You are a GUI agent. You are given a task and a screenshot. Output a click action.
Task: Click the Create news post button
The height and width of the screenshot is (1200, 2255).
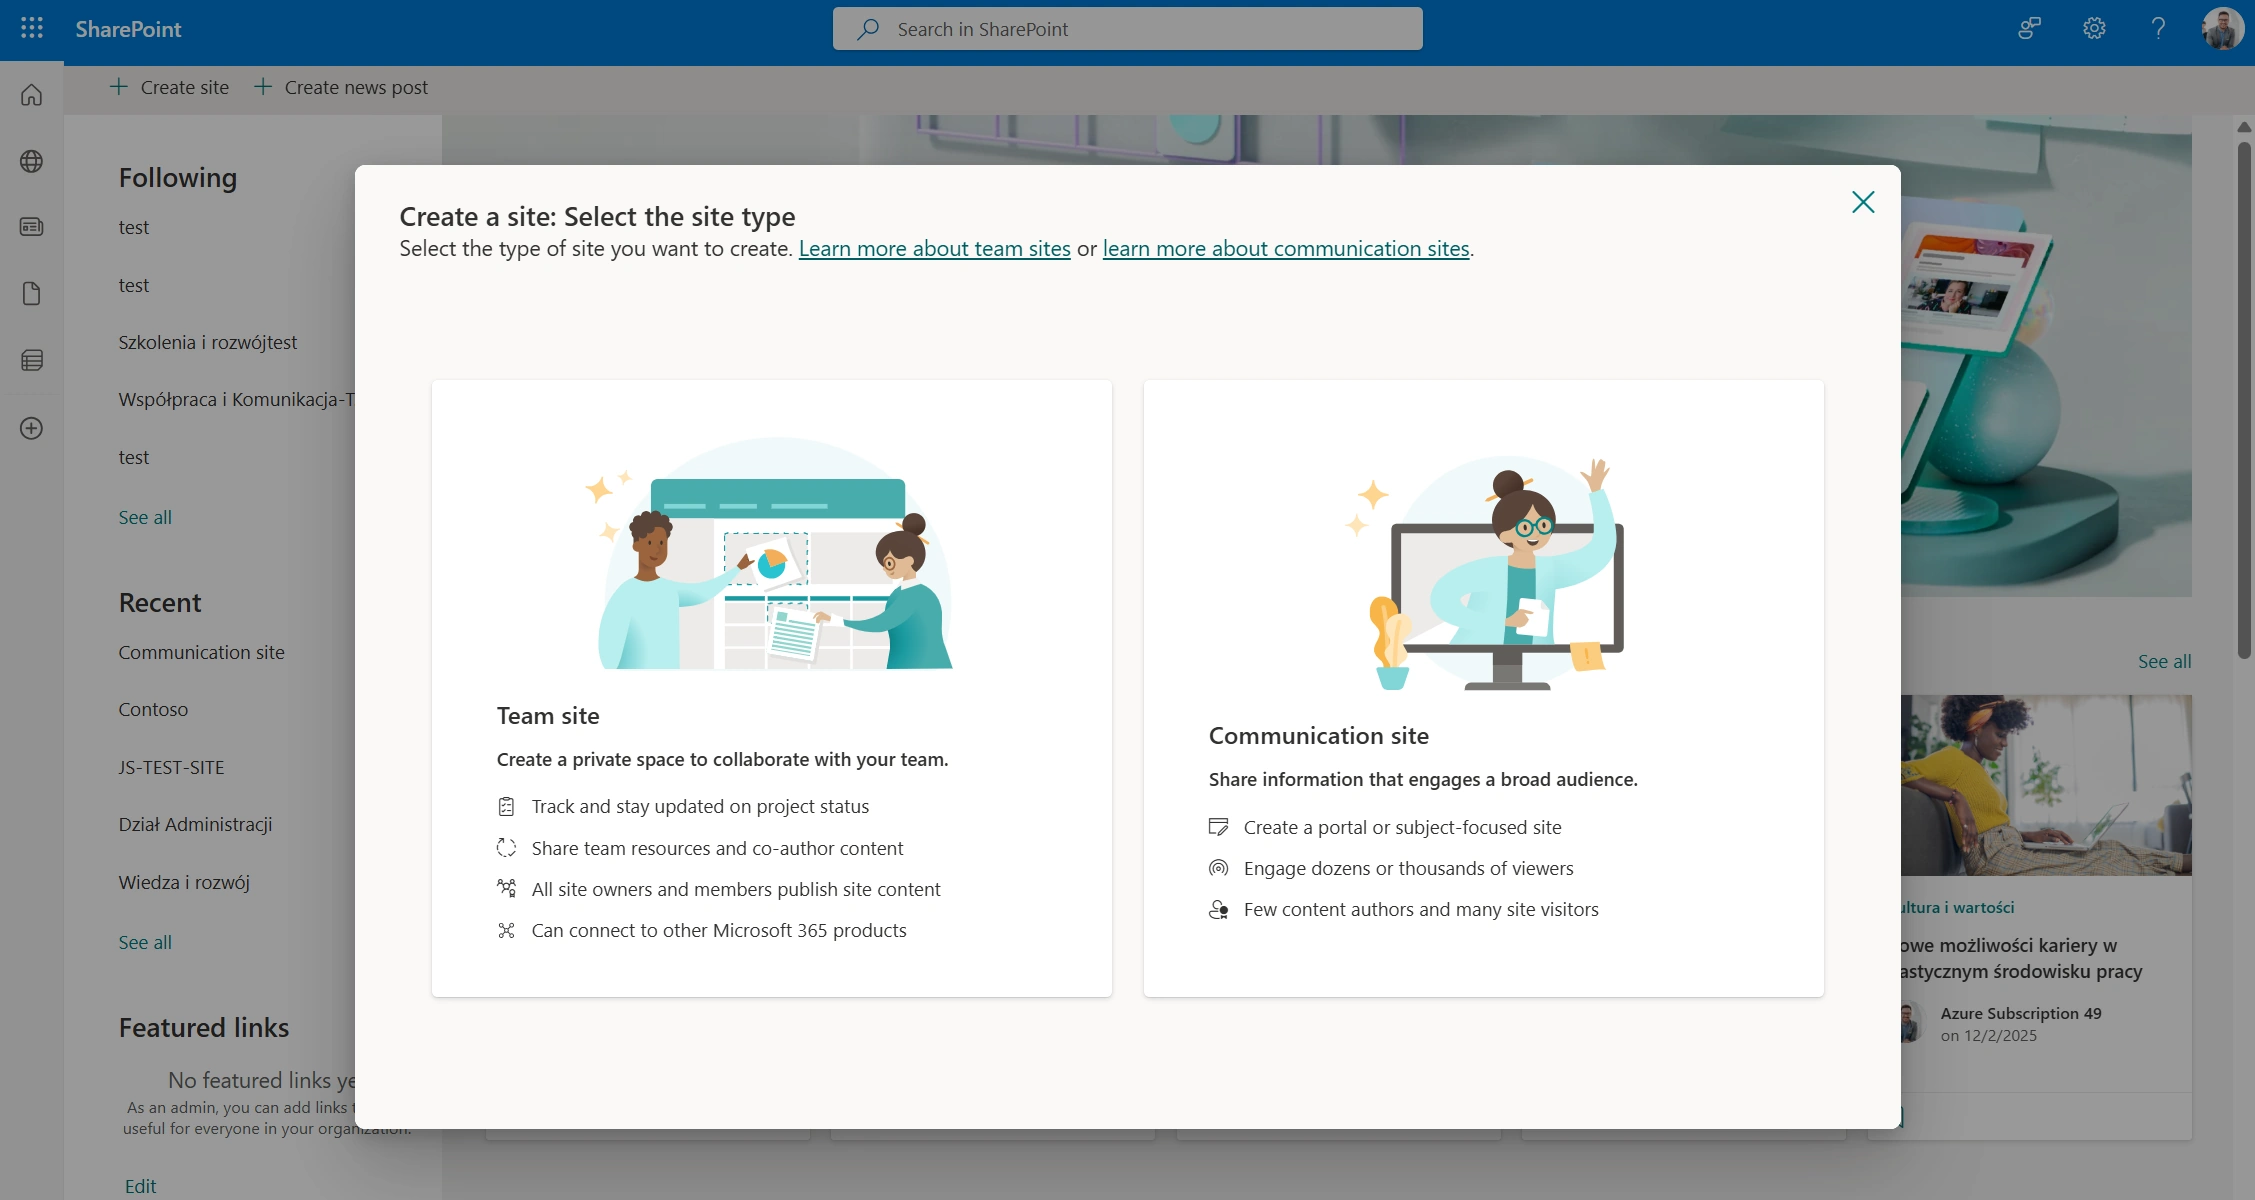pyautogui.click(x=341, y=87)
